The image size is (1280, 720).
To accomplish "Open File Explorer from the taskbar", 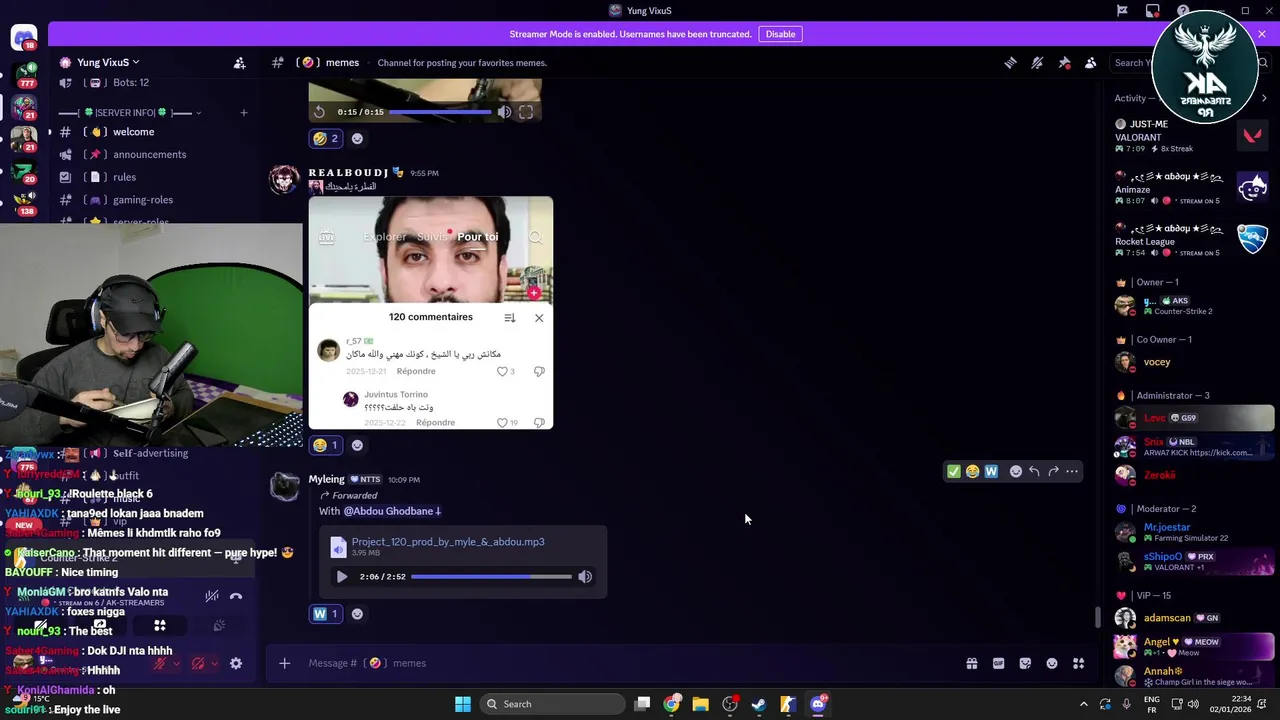I will 701,704.
